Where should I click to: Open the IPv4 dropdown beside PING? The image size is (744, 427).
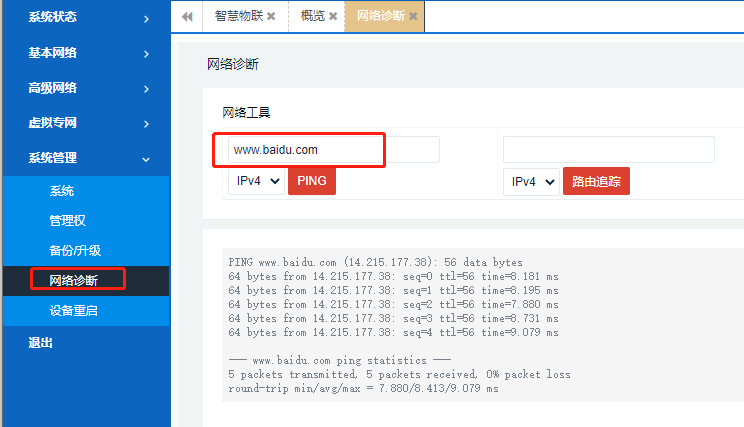pos(256,182)
